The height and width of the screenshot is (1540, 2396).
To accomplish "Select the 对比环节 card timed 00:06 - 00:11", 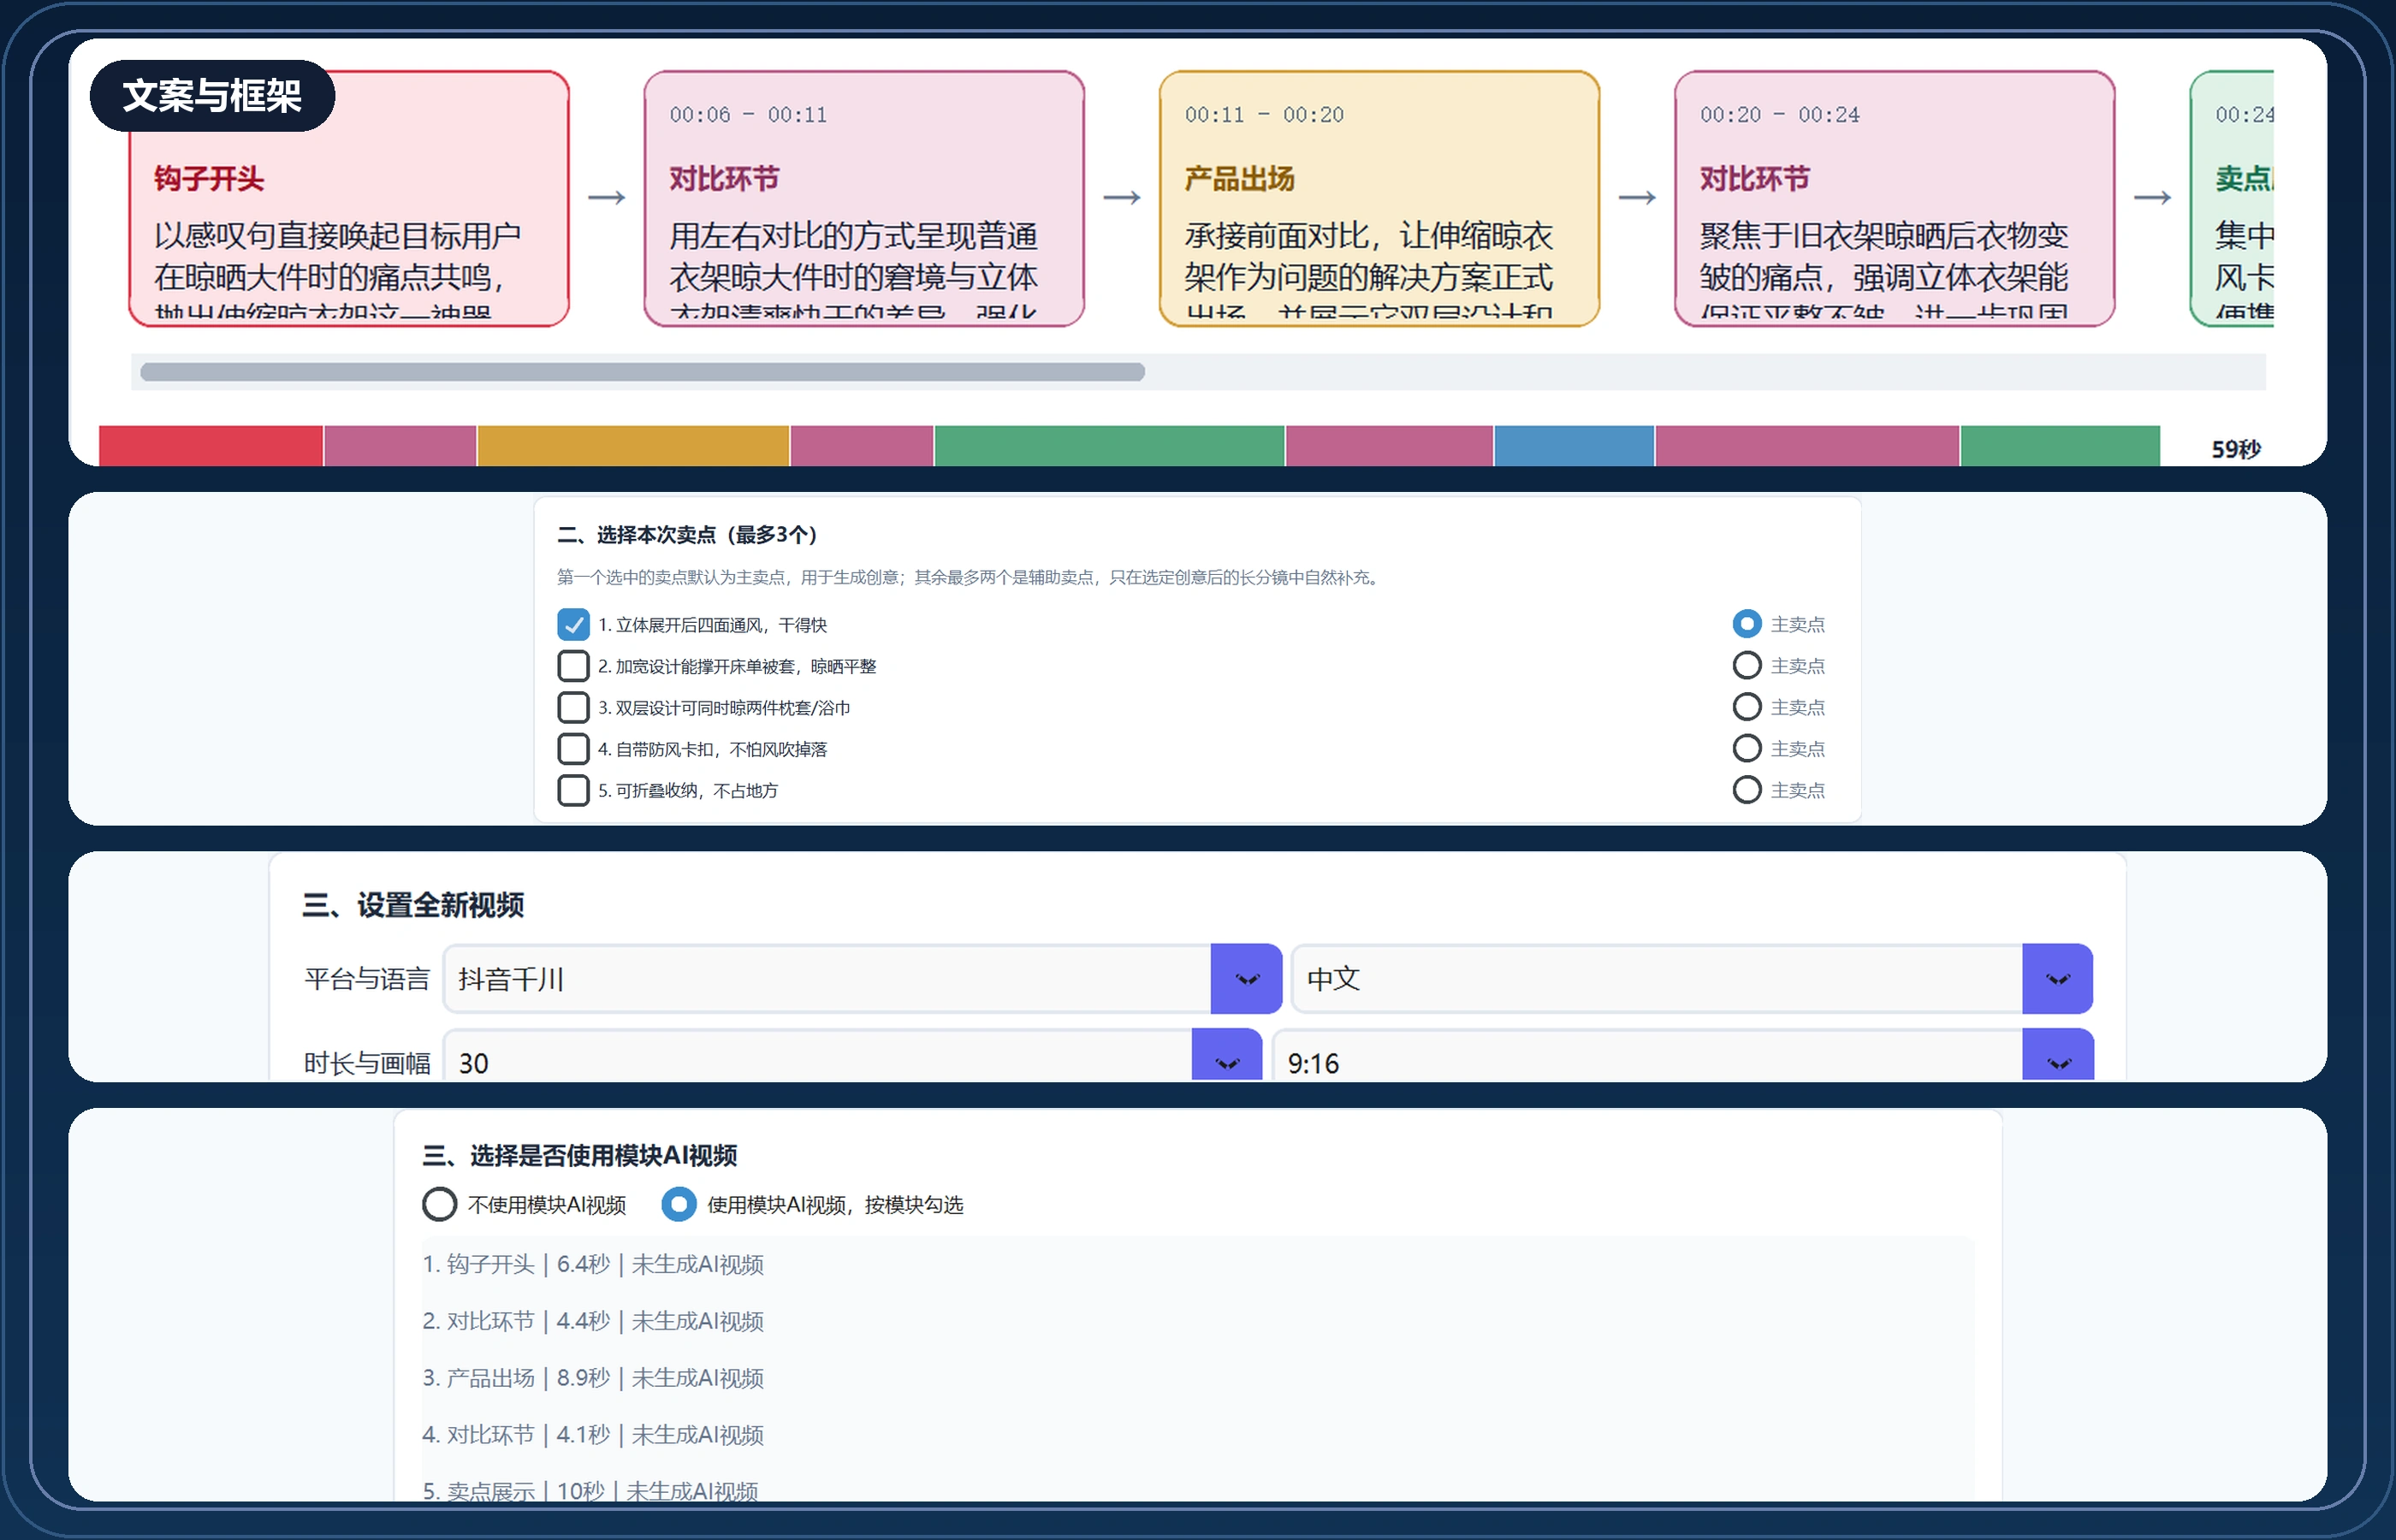I will coord(864,198).
